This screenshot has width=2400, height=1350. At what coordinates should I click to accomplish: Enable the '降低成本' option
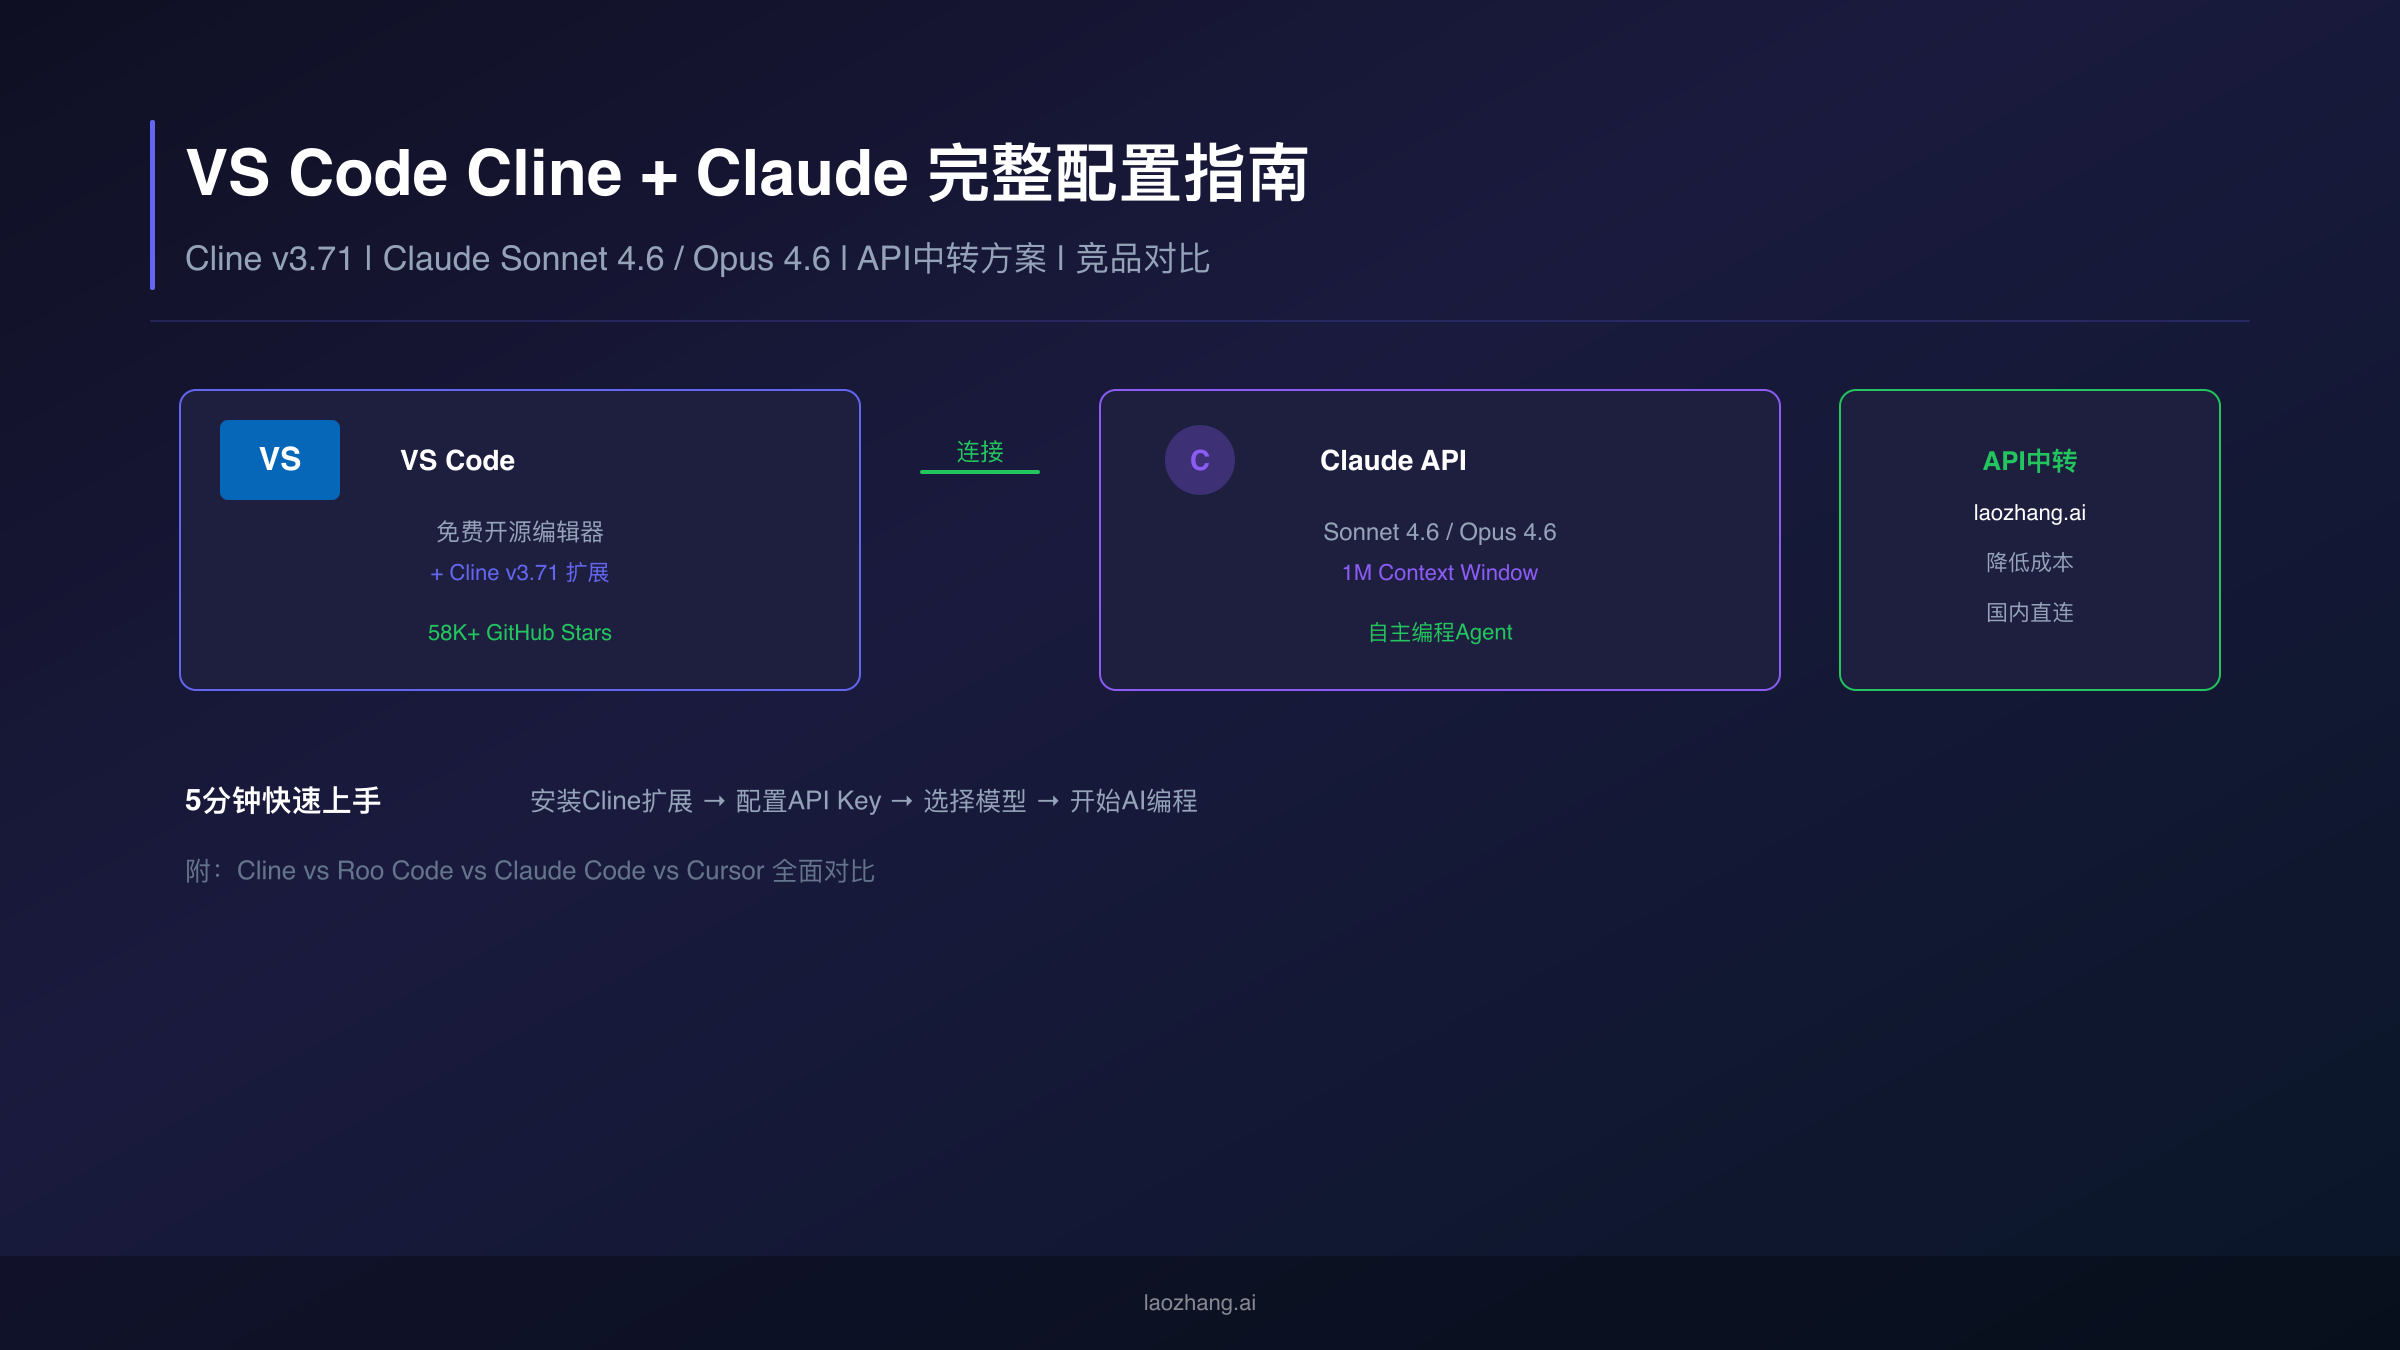(x=2030, y=563)
